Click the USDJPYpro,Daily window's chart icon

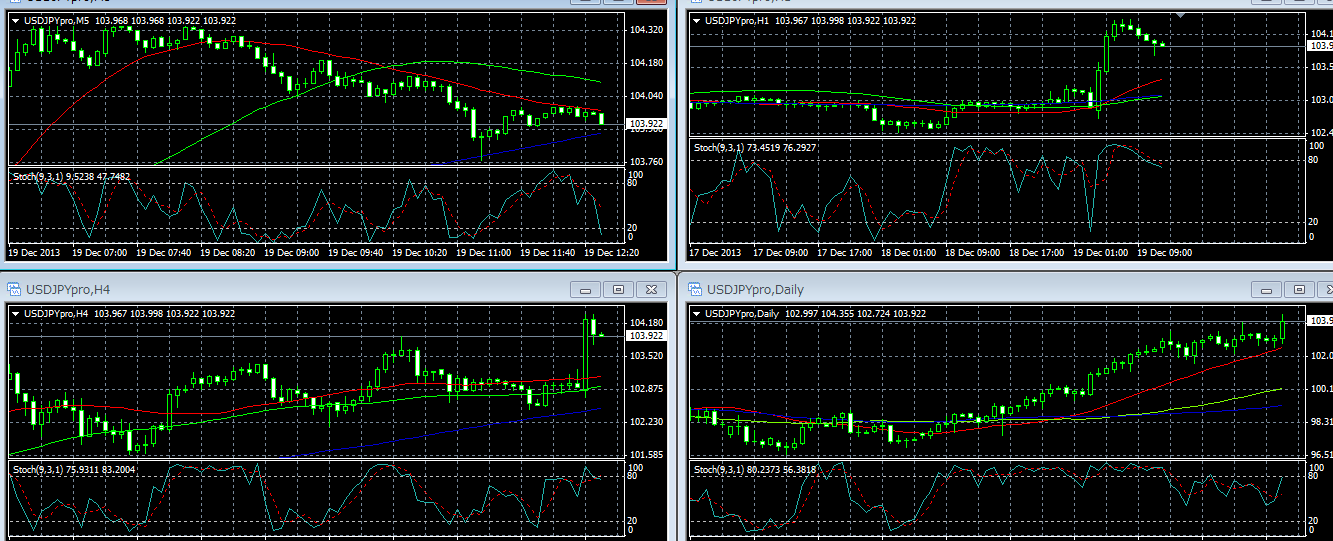[x=694, y=289]
